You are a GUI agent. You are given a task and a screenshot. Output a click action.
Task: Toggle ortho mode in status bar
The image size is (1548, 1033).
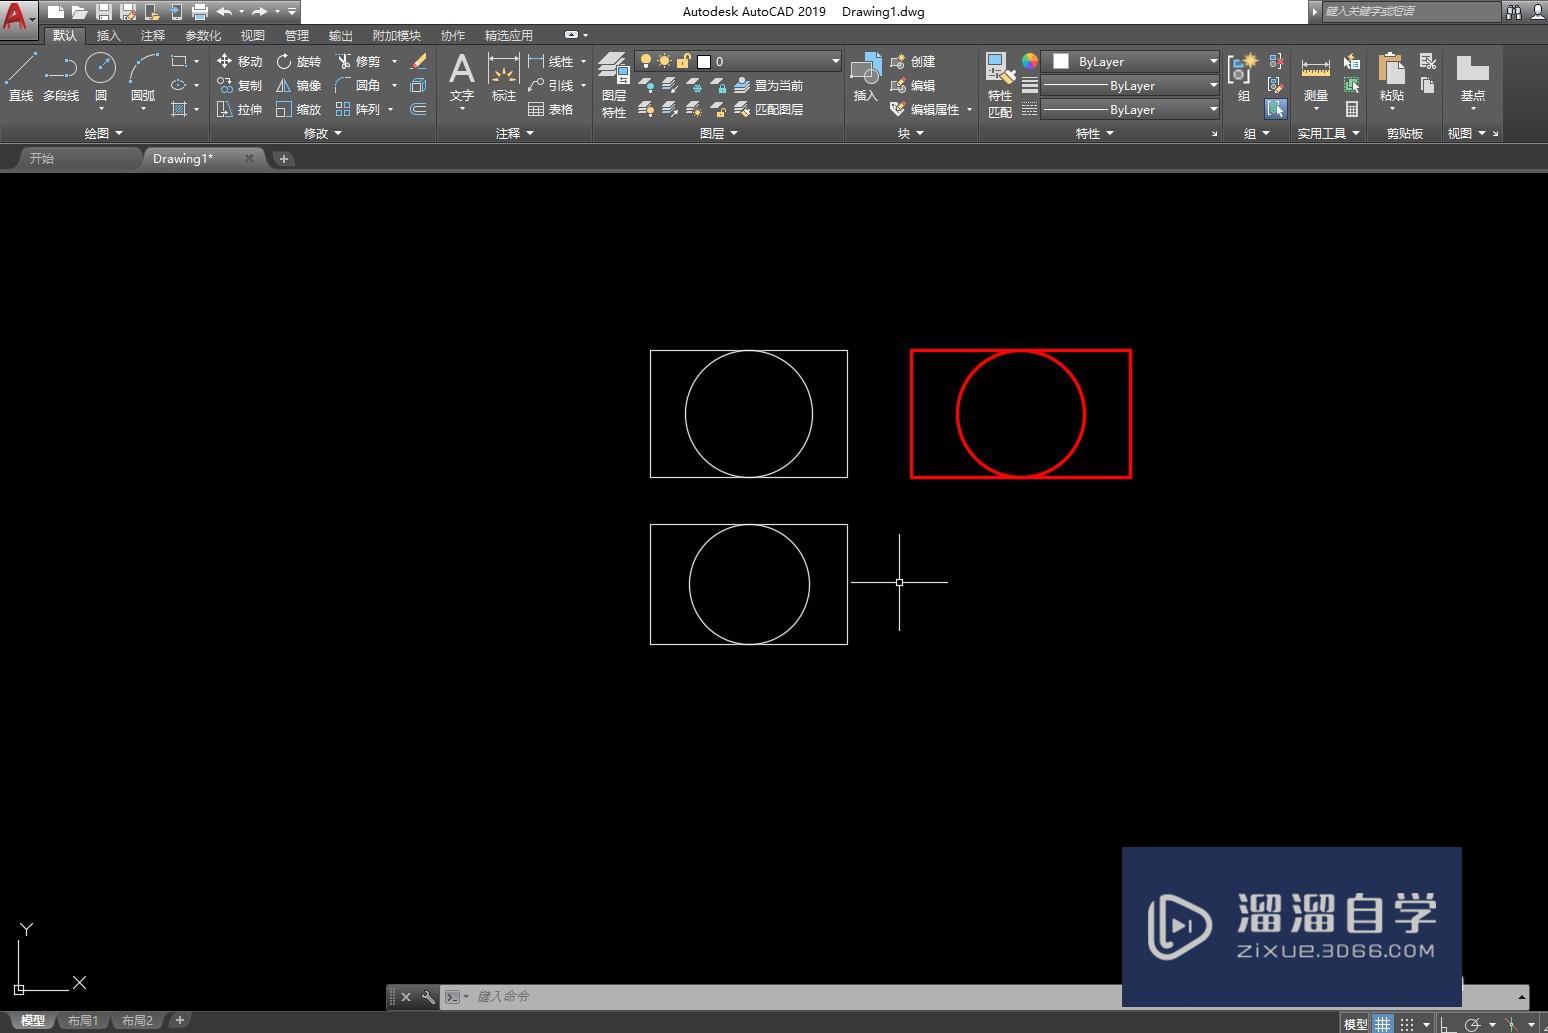point(1447,1024)
